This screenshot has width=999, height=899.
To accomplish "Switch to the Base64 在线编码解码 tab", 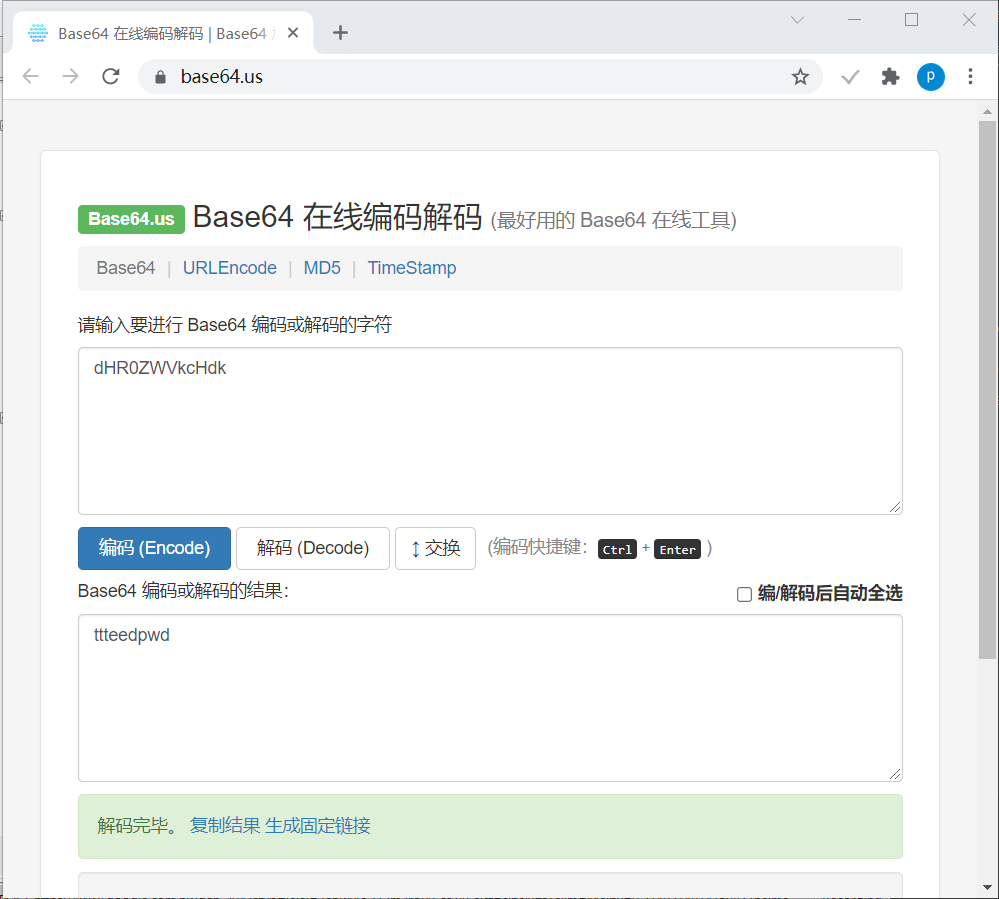I will (160, 32).
